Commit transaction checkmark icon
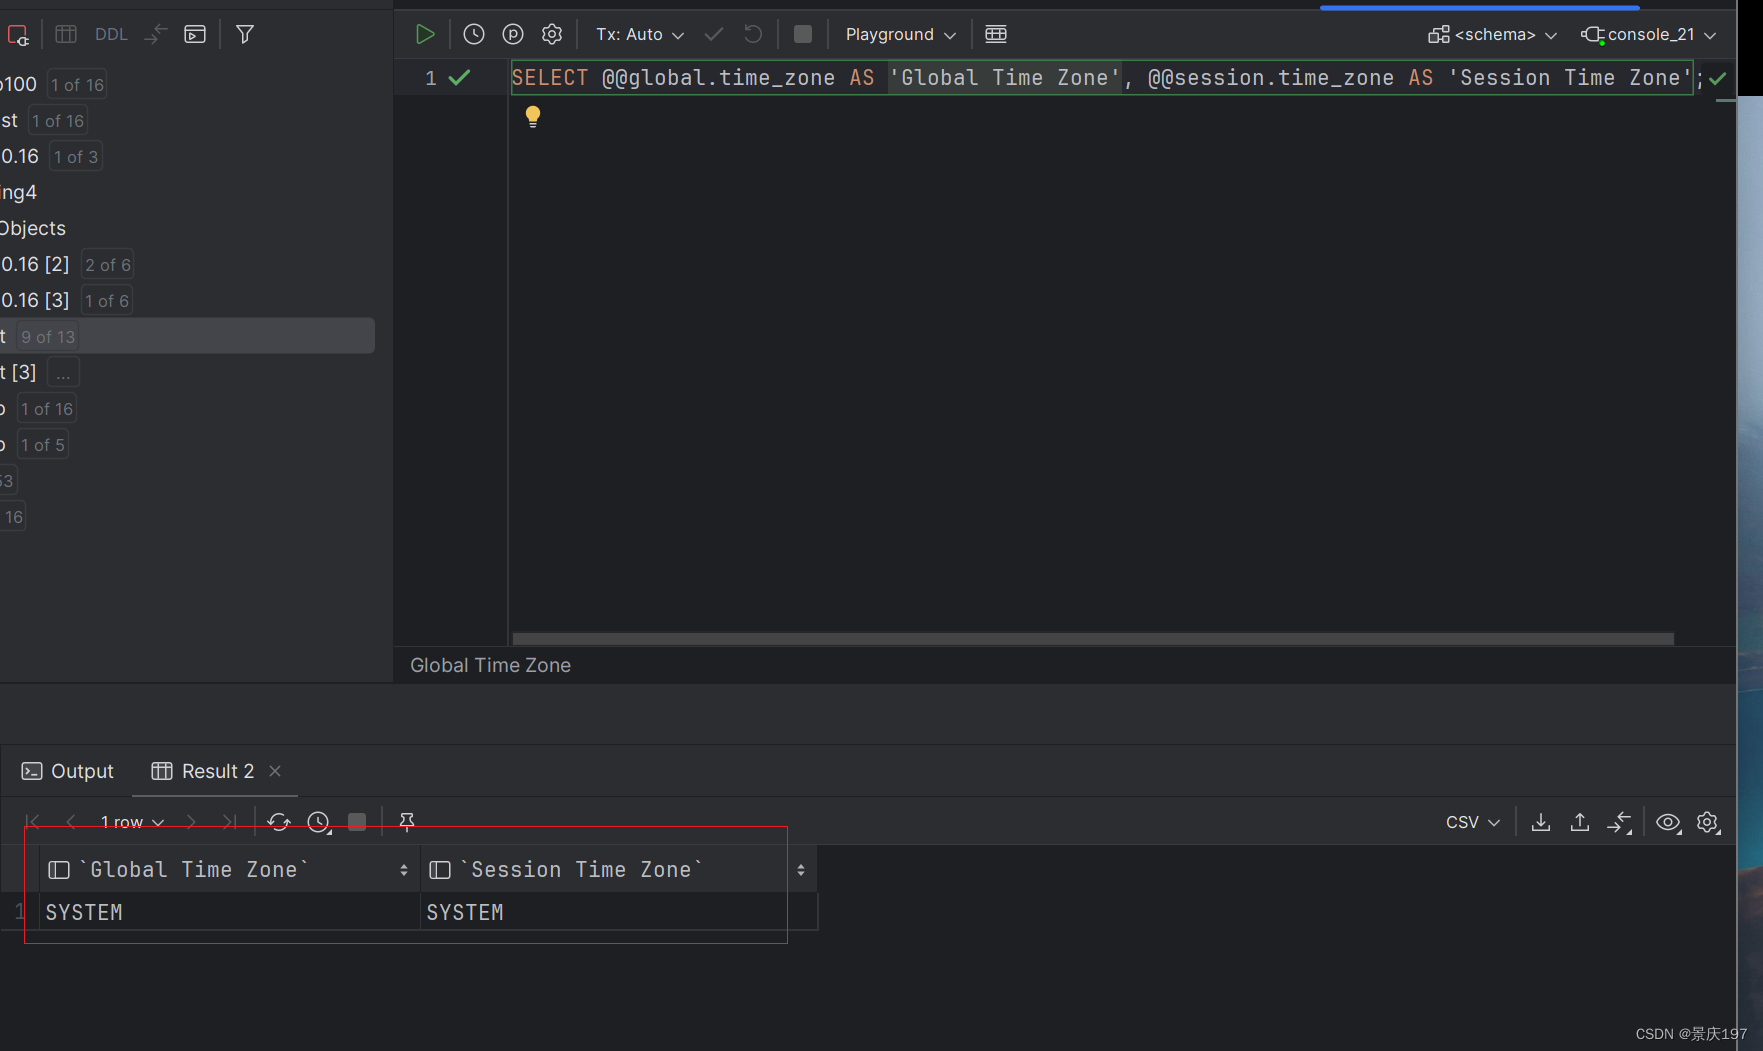Viewport: 1763px width, 1051px height. (x=714, y=34)
